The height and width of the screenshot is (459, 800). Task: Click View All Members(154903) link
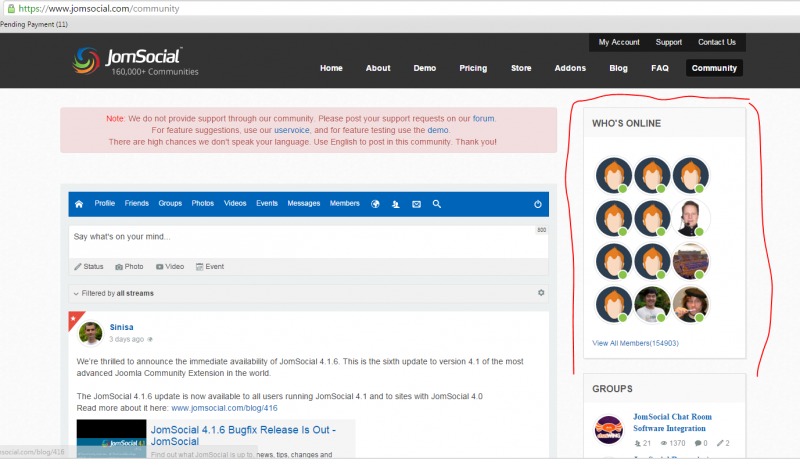coord(635,343)
